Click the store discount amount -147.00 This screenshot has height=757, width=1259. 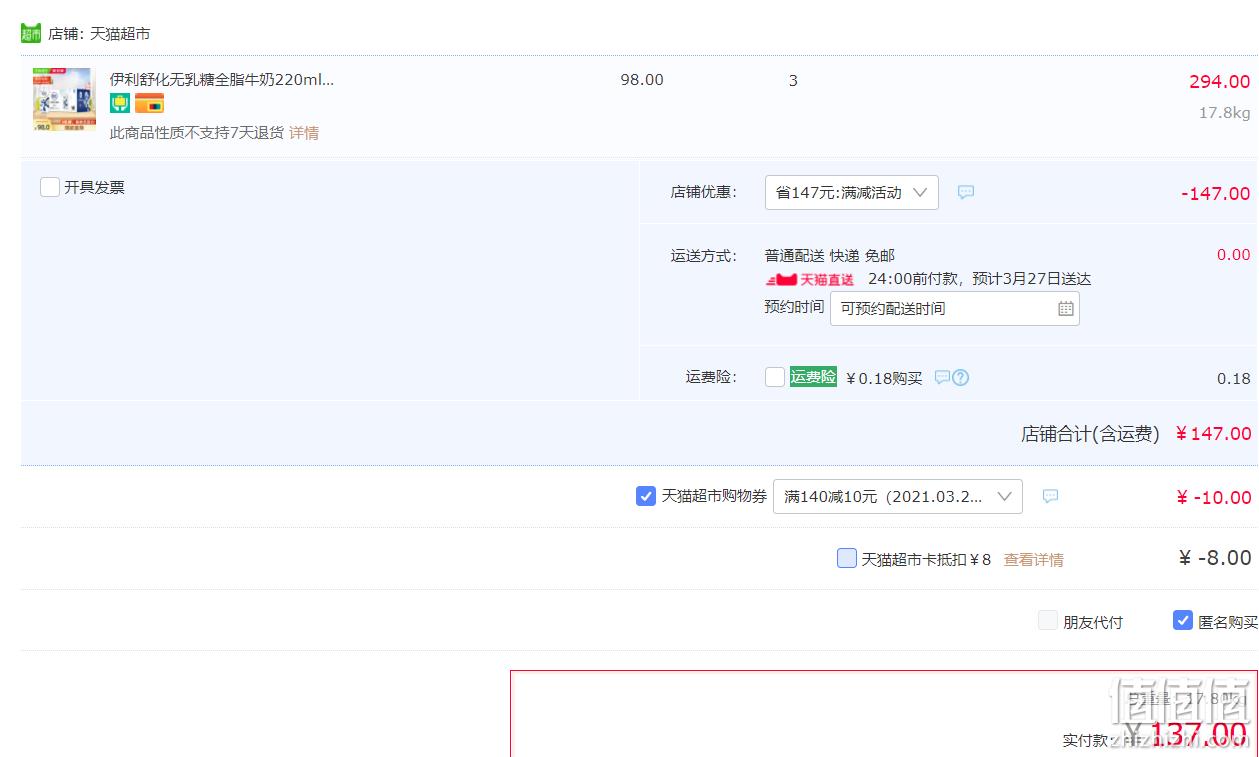[1216, 194]
